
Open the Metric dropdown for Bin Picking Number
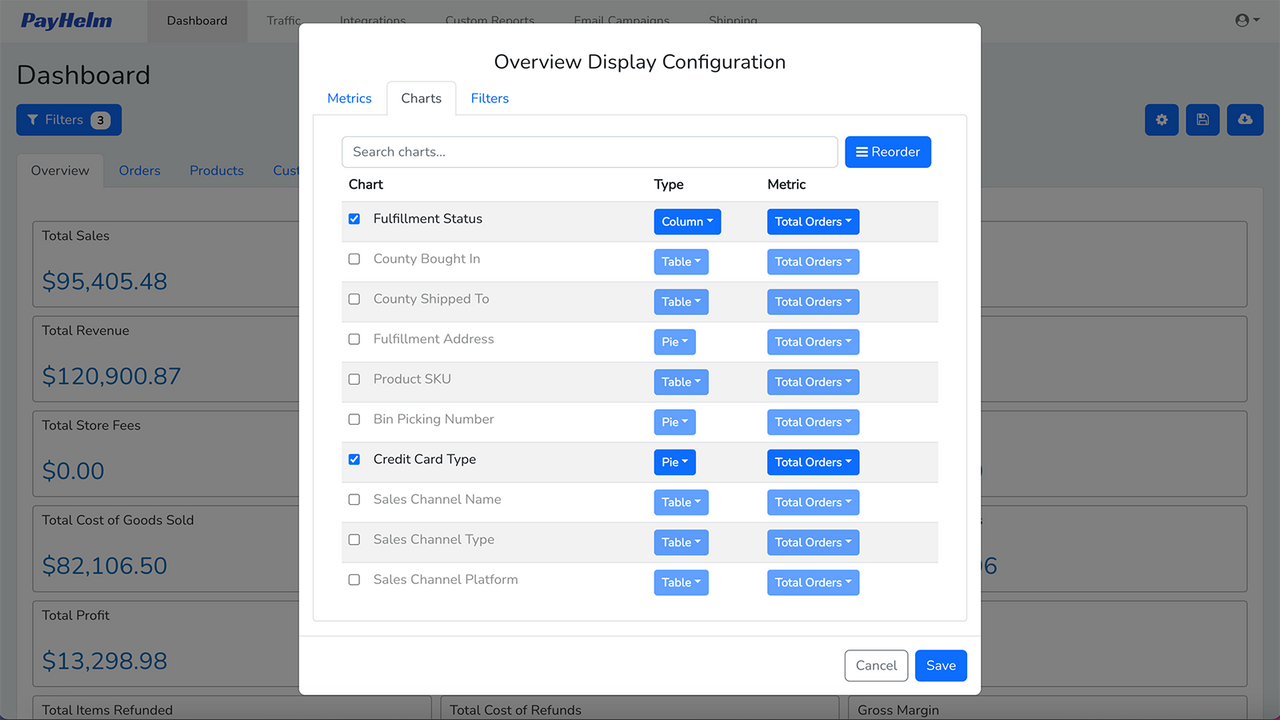(x=813, y=421)
